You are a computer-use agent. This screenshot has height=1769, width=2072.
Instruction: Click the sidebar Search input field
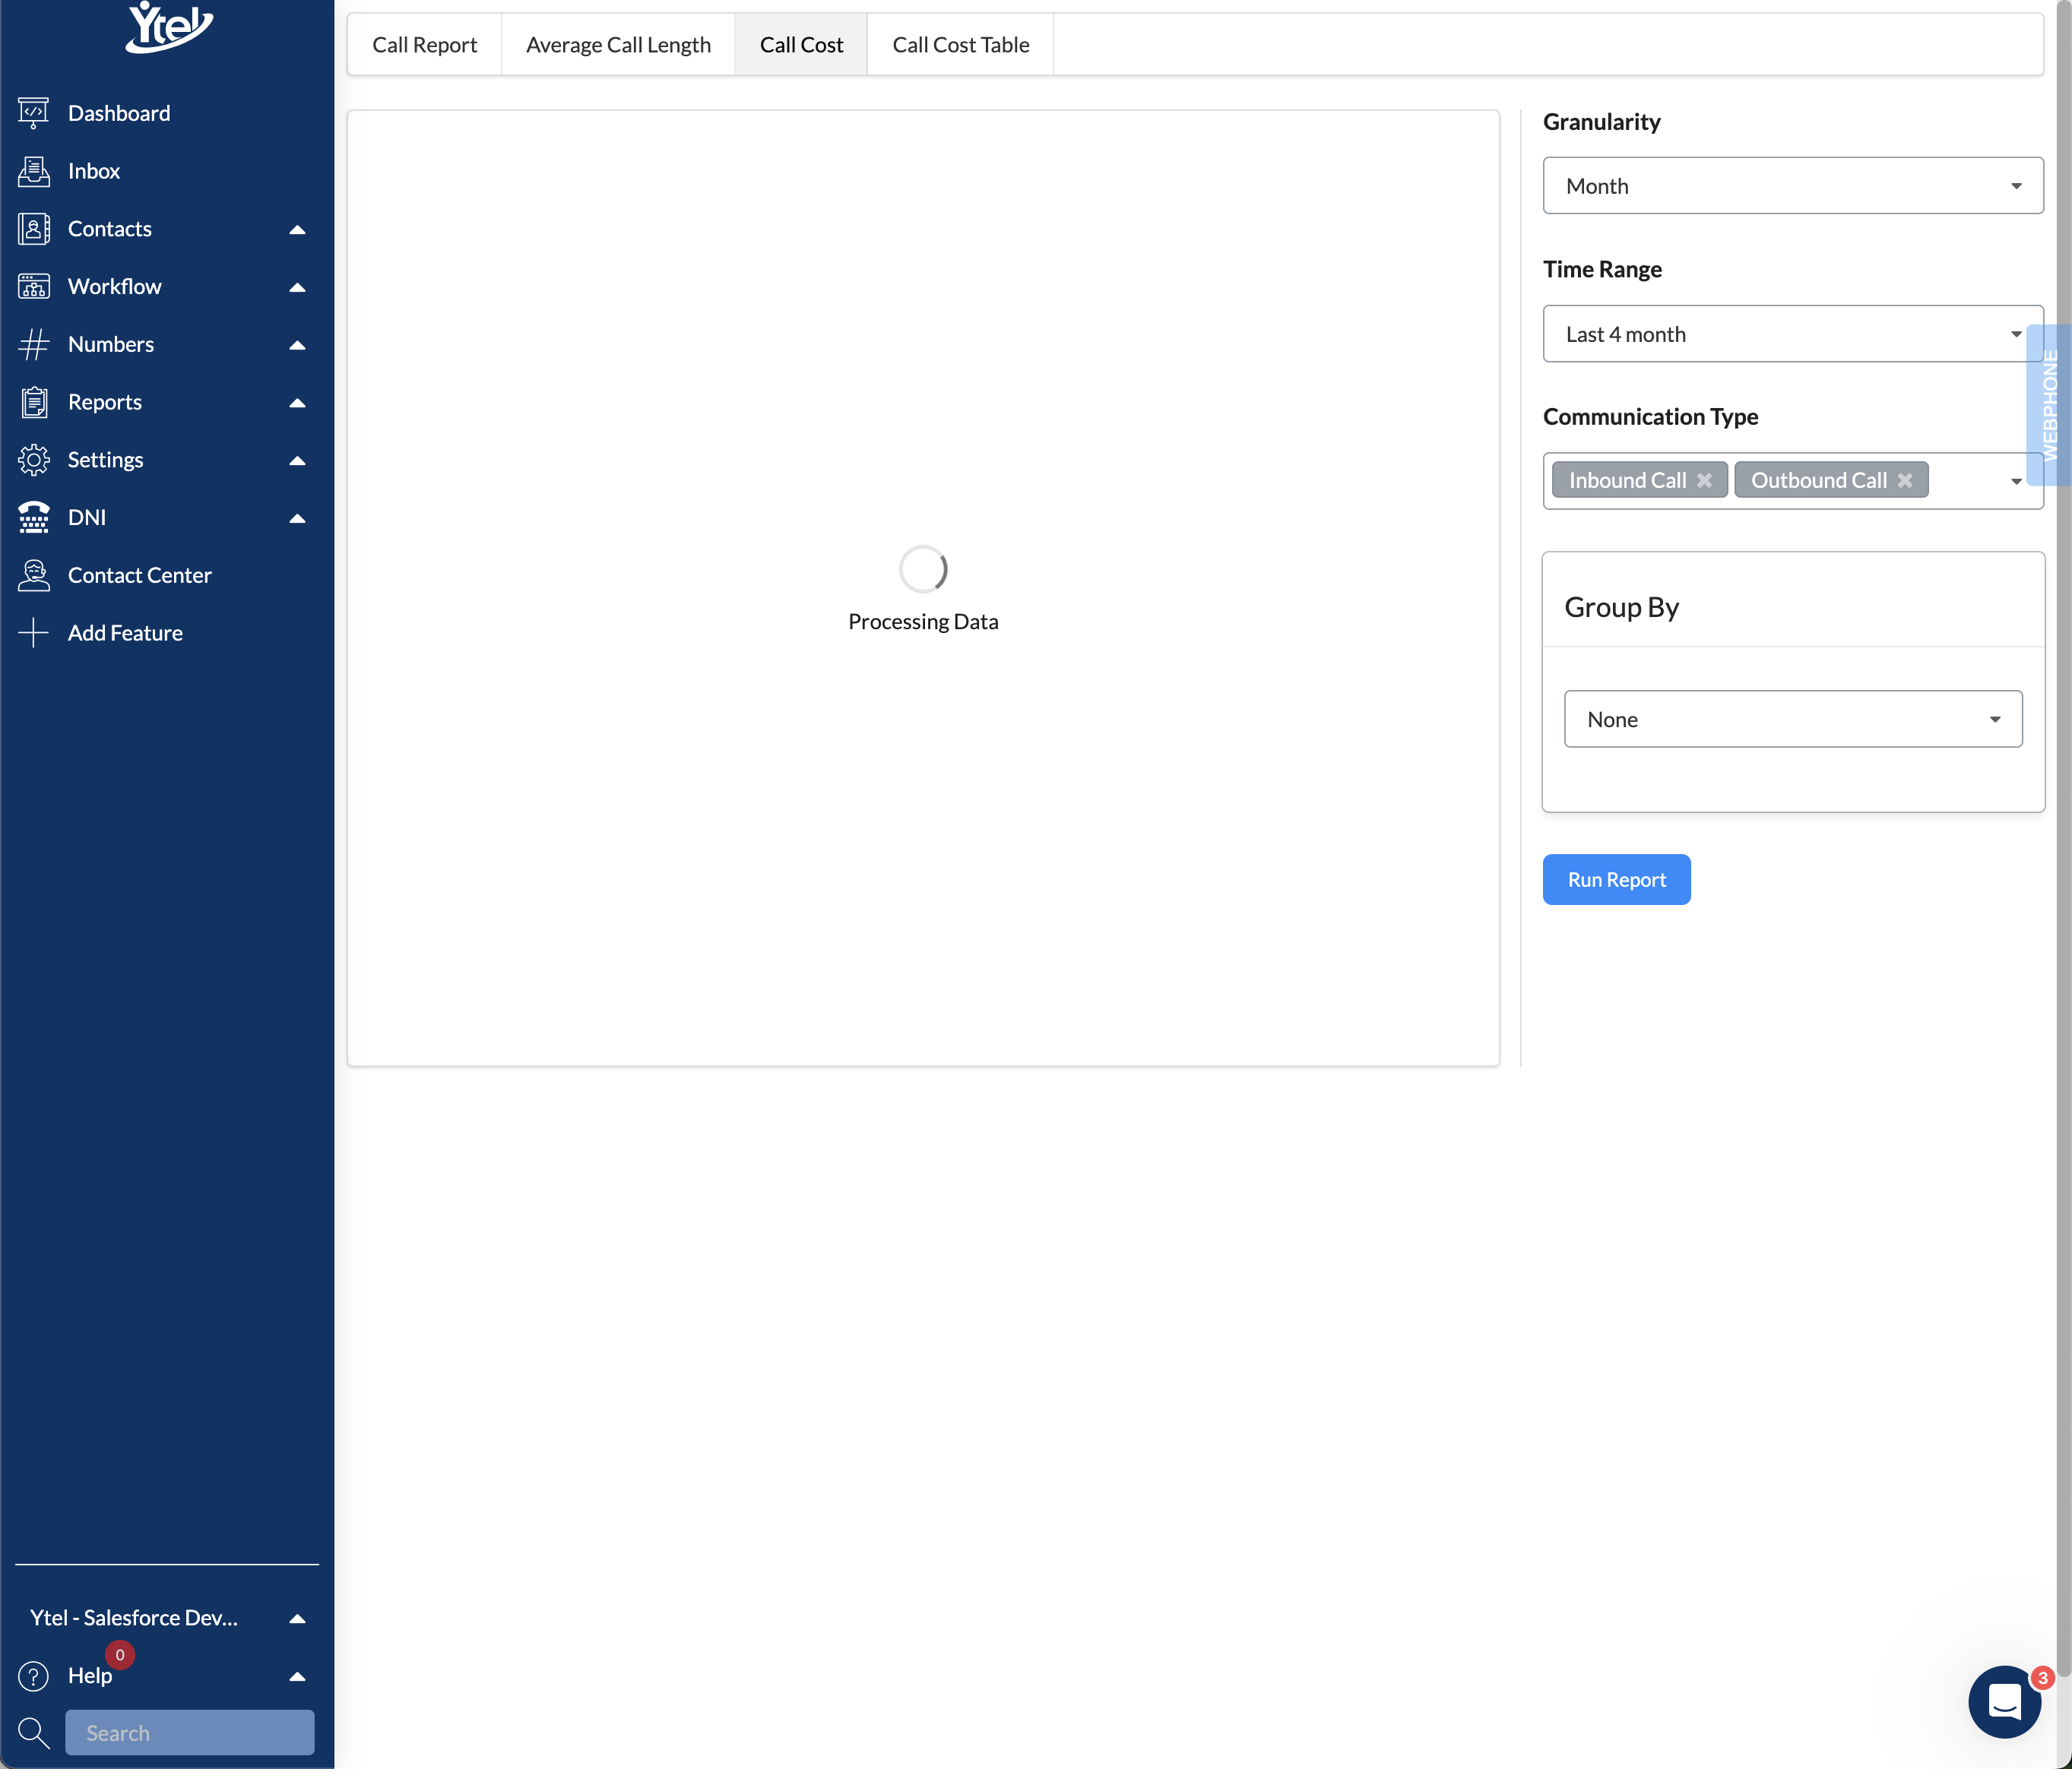click(190, 1733)
